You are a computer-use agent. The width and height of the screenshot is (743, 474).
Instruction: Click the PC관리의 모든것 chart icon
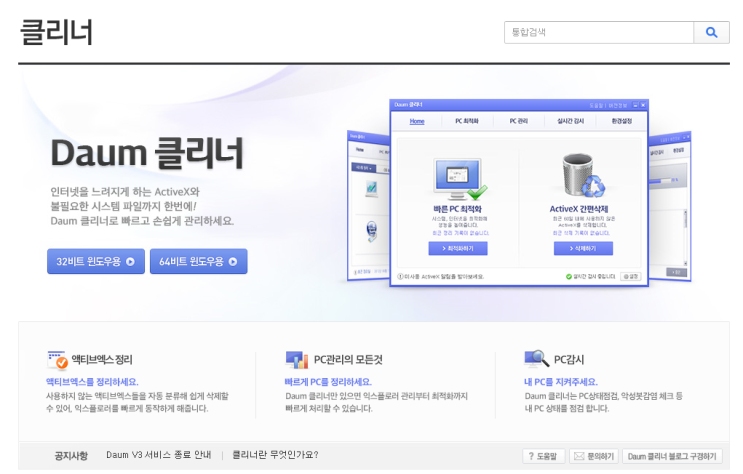[x=297, y=360]
